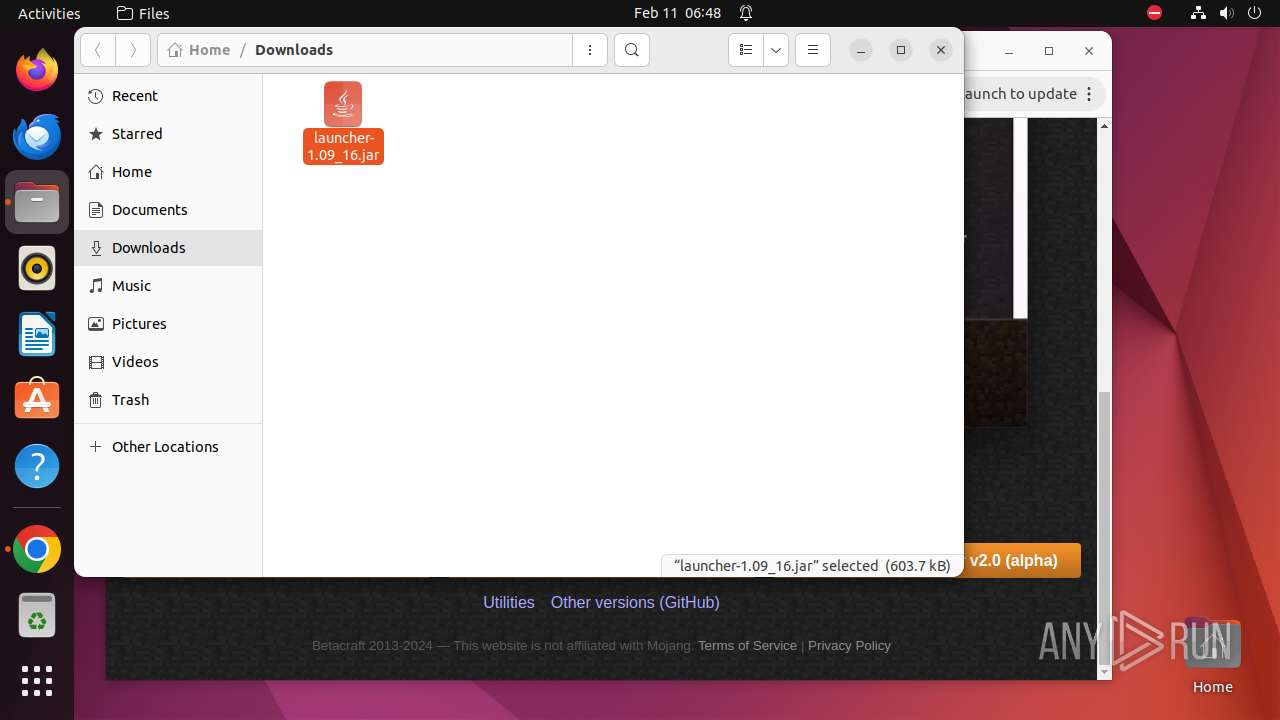Open Home in the sidebar
Viewport: 1280px width, 720px height.
[x=168, y=172]
